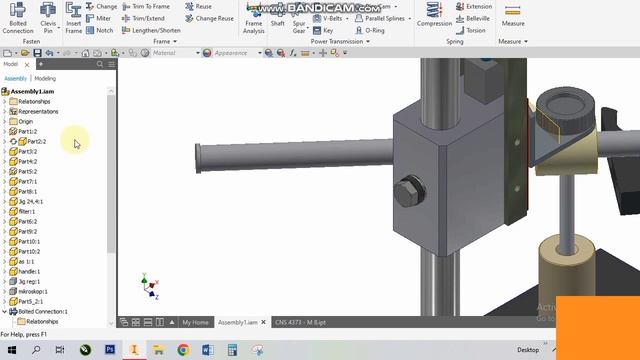Image resolution: width=640 pixels, height=360 pixels.
Task: Select Jig 24,4:1 in the browser
Action: (x=30, y=201)
